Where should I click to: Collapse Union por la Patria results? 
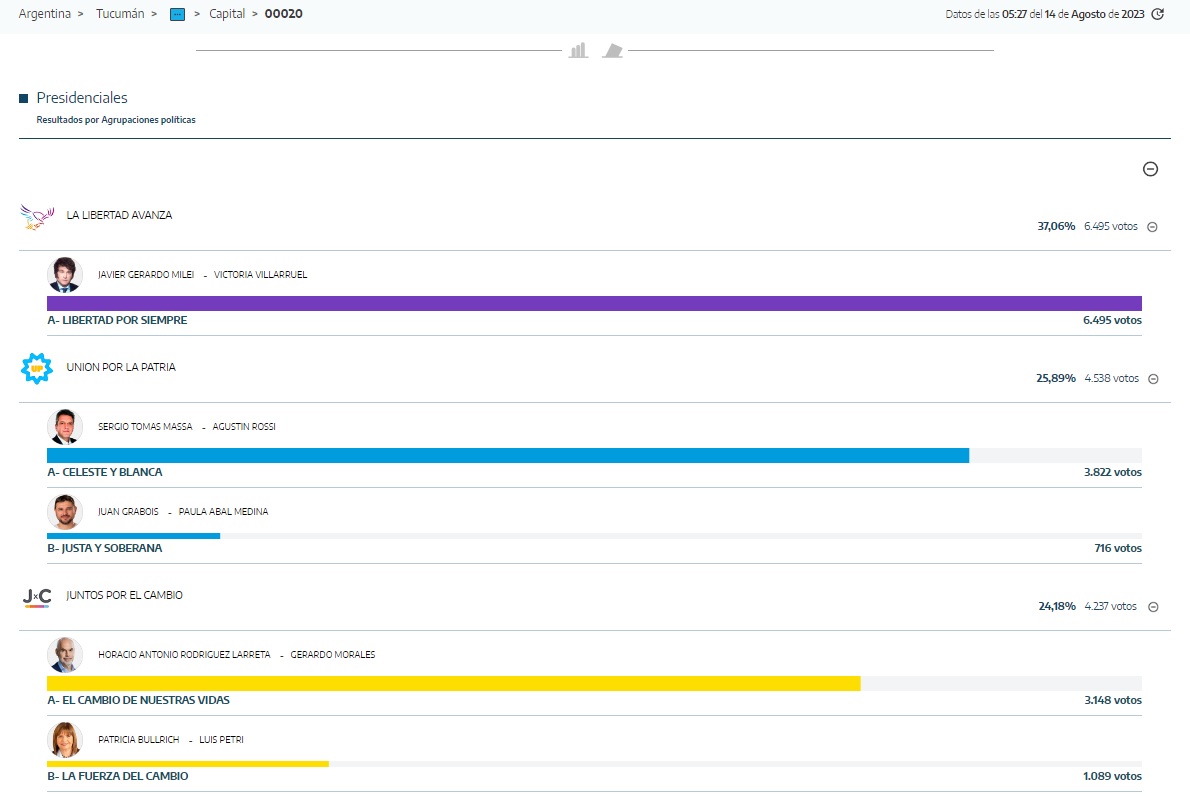pyautogui.click(x=1153, y=379)
